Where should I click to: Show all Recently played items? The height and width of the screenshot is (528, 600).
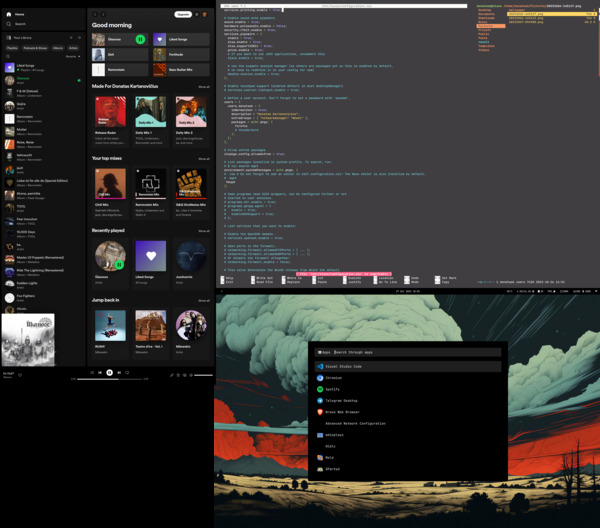click(204, 231)
